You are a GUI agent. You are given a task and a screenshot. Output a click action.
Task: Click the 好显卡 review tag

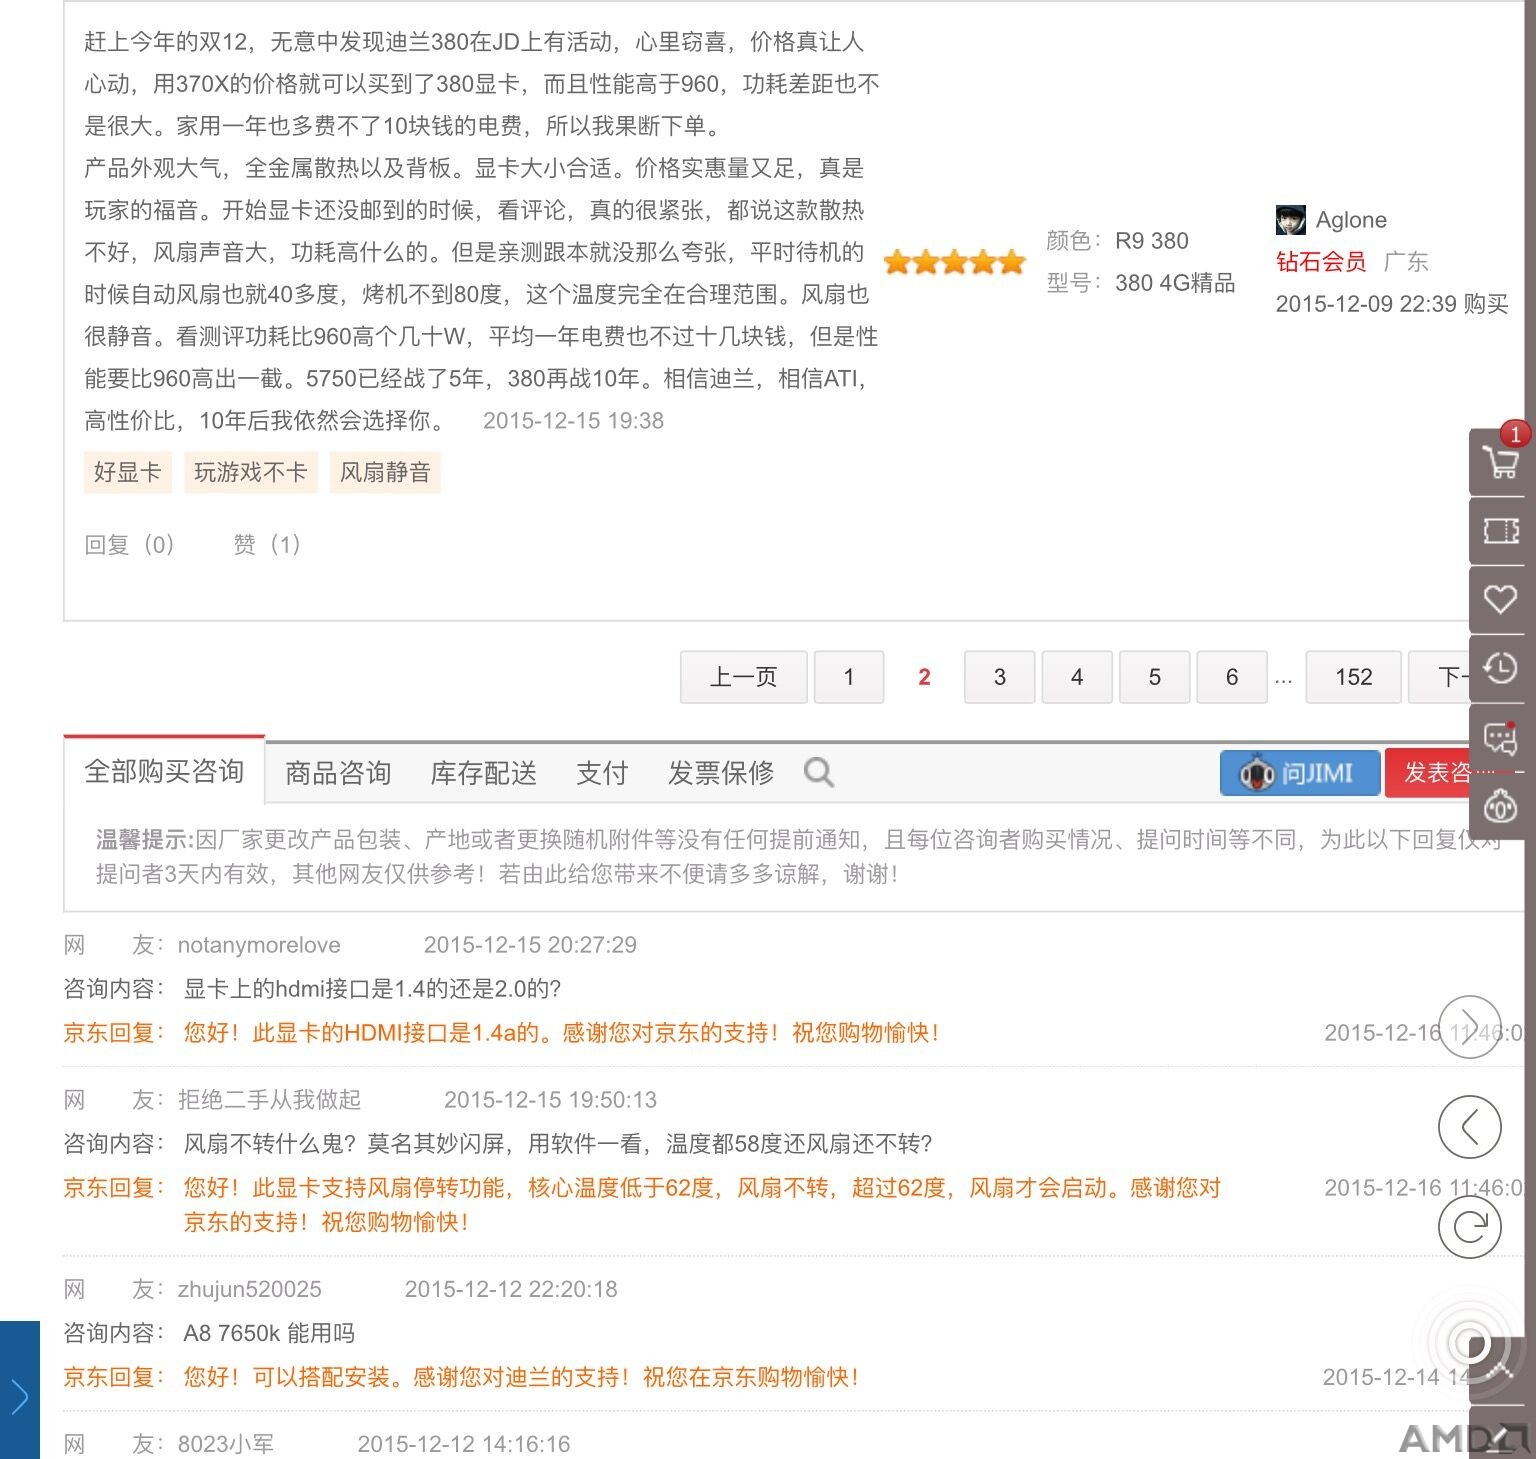point(127,472)
